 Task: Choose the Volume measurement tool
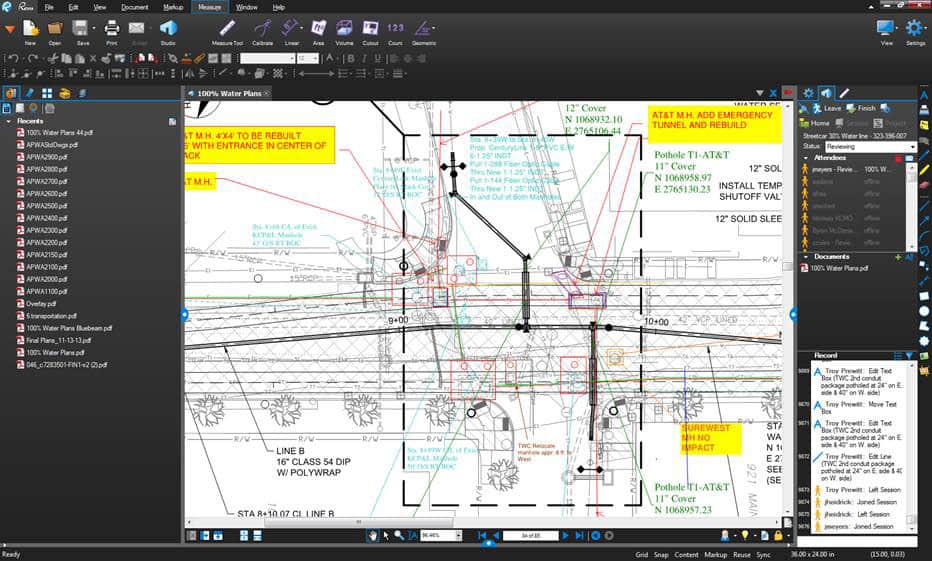point(344,29)
